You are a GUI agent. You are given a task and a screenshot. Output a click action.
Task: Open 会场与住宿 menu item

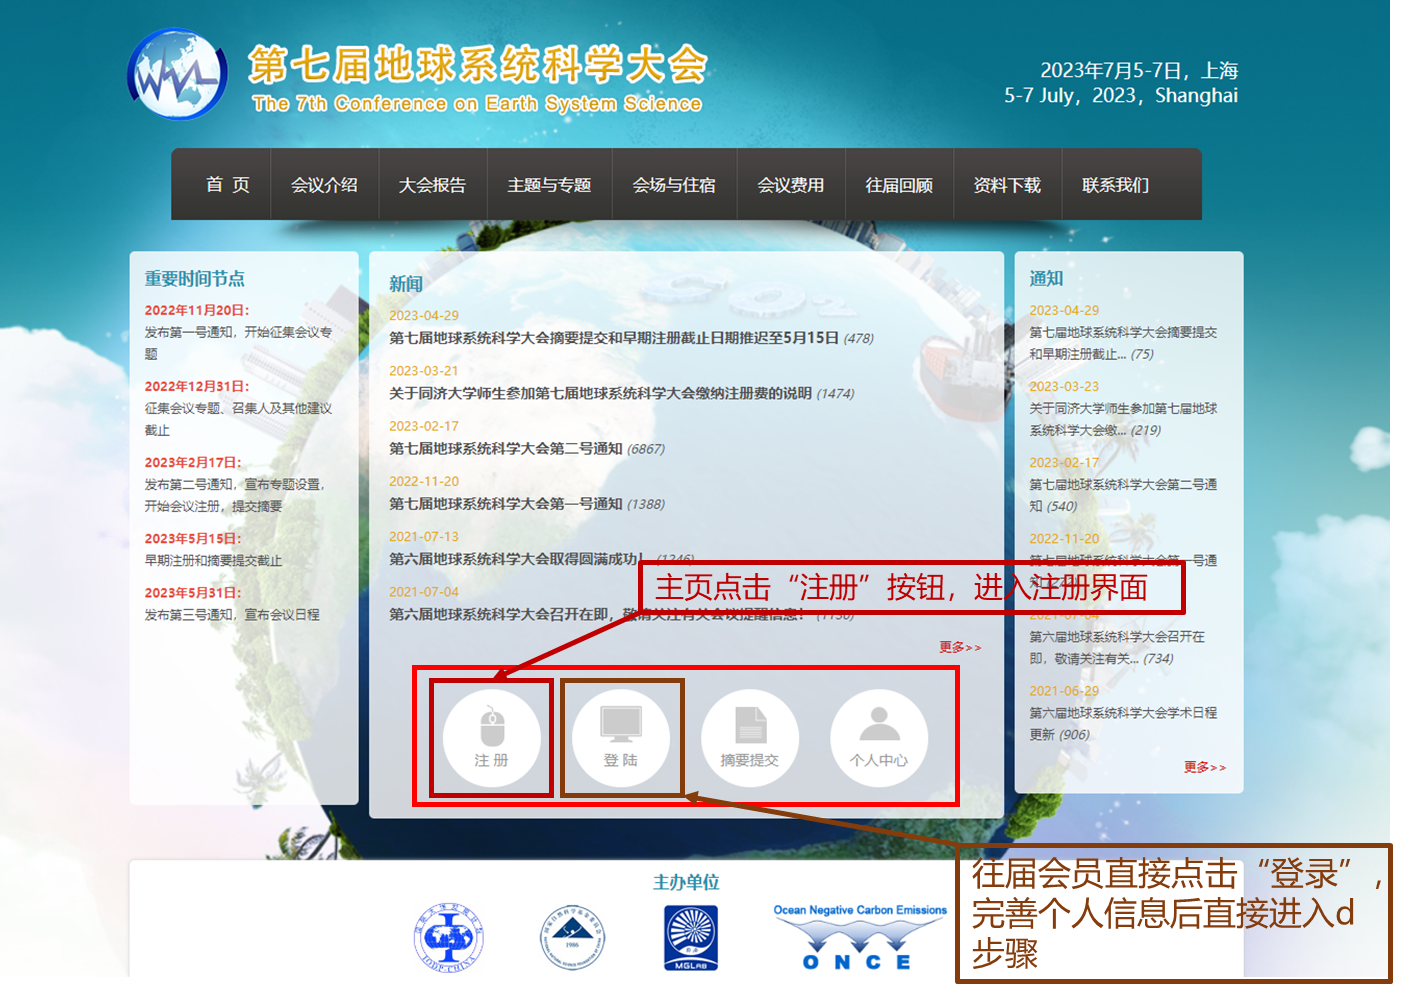pos(674,185)
